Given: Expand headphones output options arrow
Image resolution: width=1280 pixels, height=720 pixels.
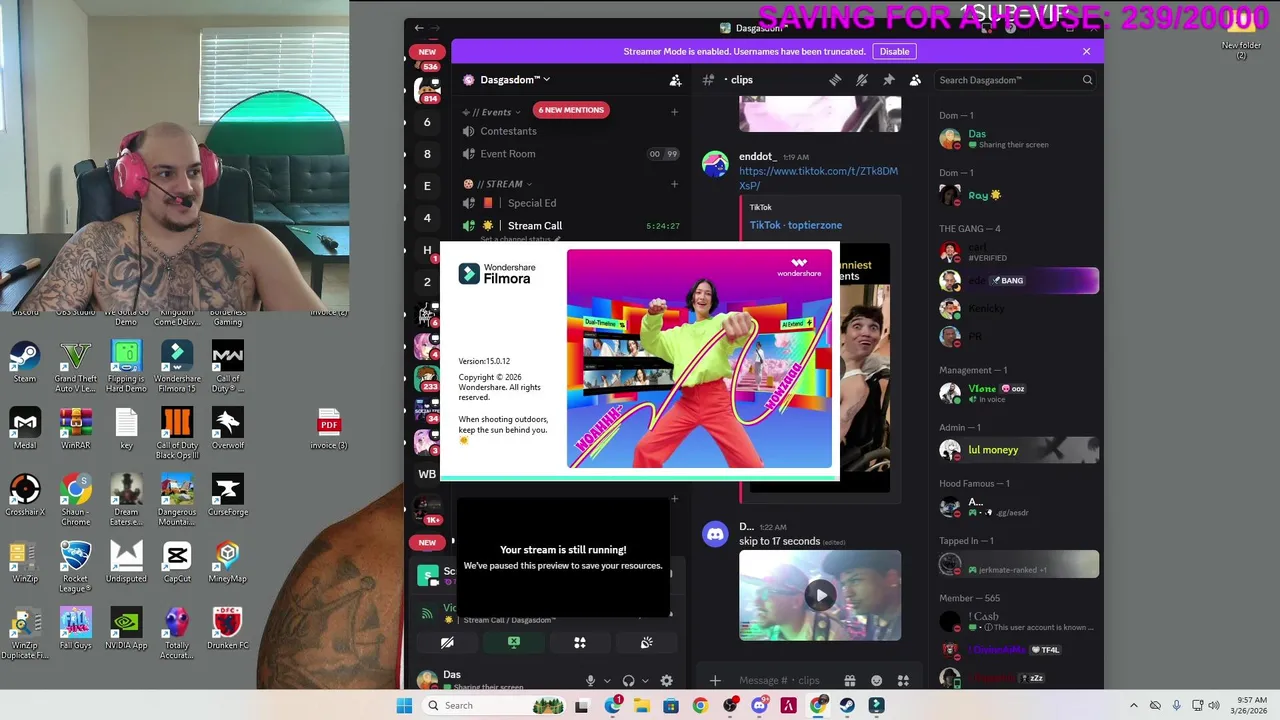Looking at the screenshot, I should click(644, 681).
